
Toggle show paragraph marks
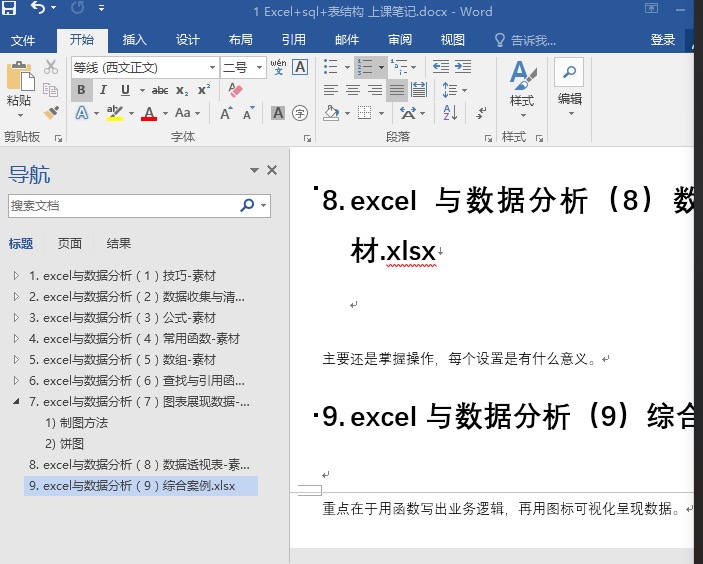pos(482,113)
